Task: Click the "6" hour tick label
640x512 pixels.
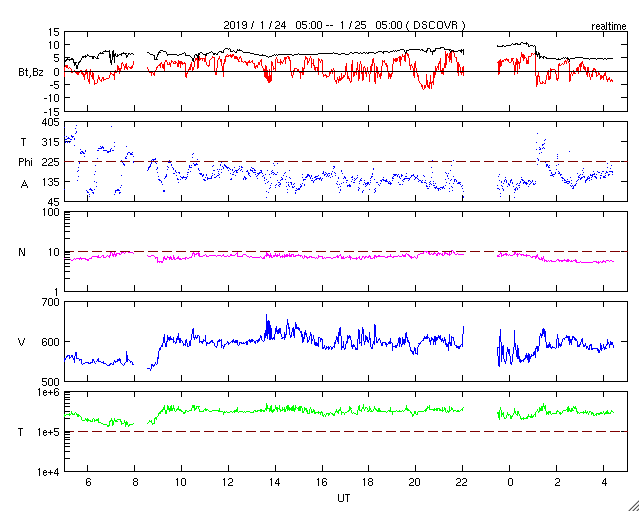Action: pos(88,482)
